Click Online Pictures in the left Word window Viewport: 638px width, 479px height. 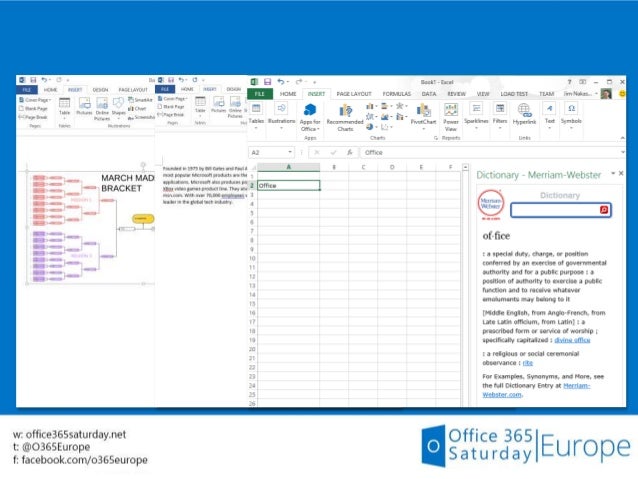[102, 109]
